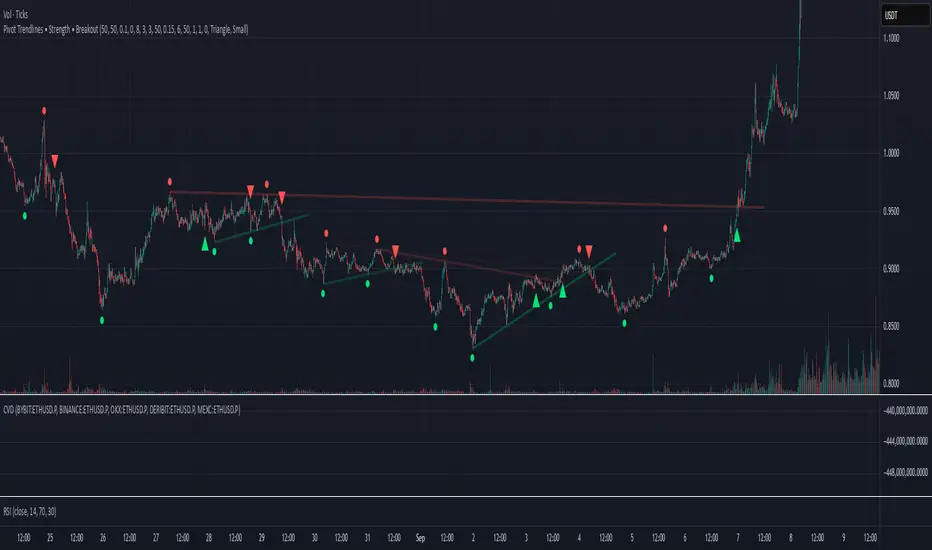Click the -444,000,000.0000 CVD axis value

[906, 441]
